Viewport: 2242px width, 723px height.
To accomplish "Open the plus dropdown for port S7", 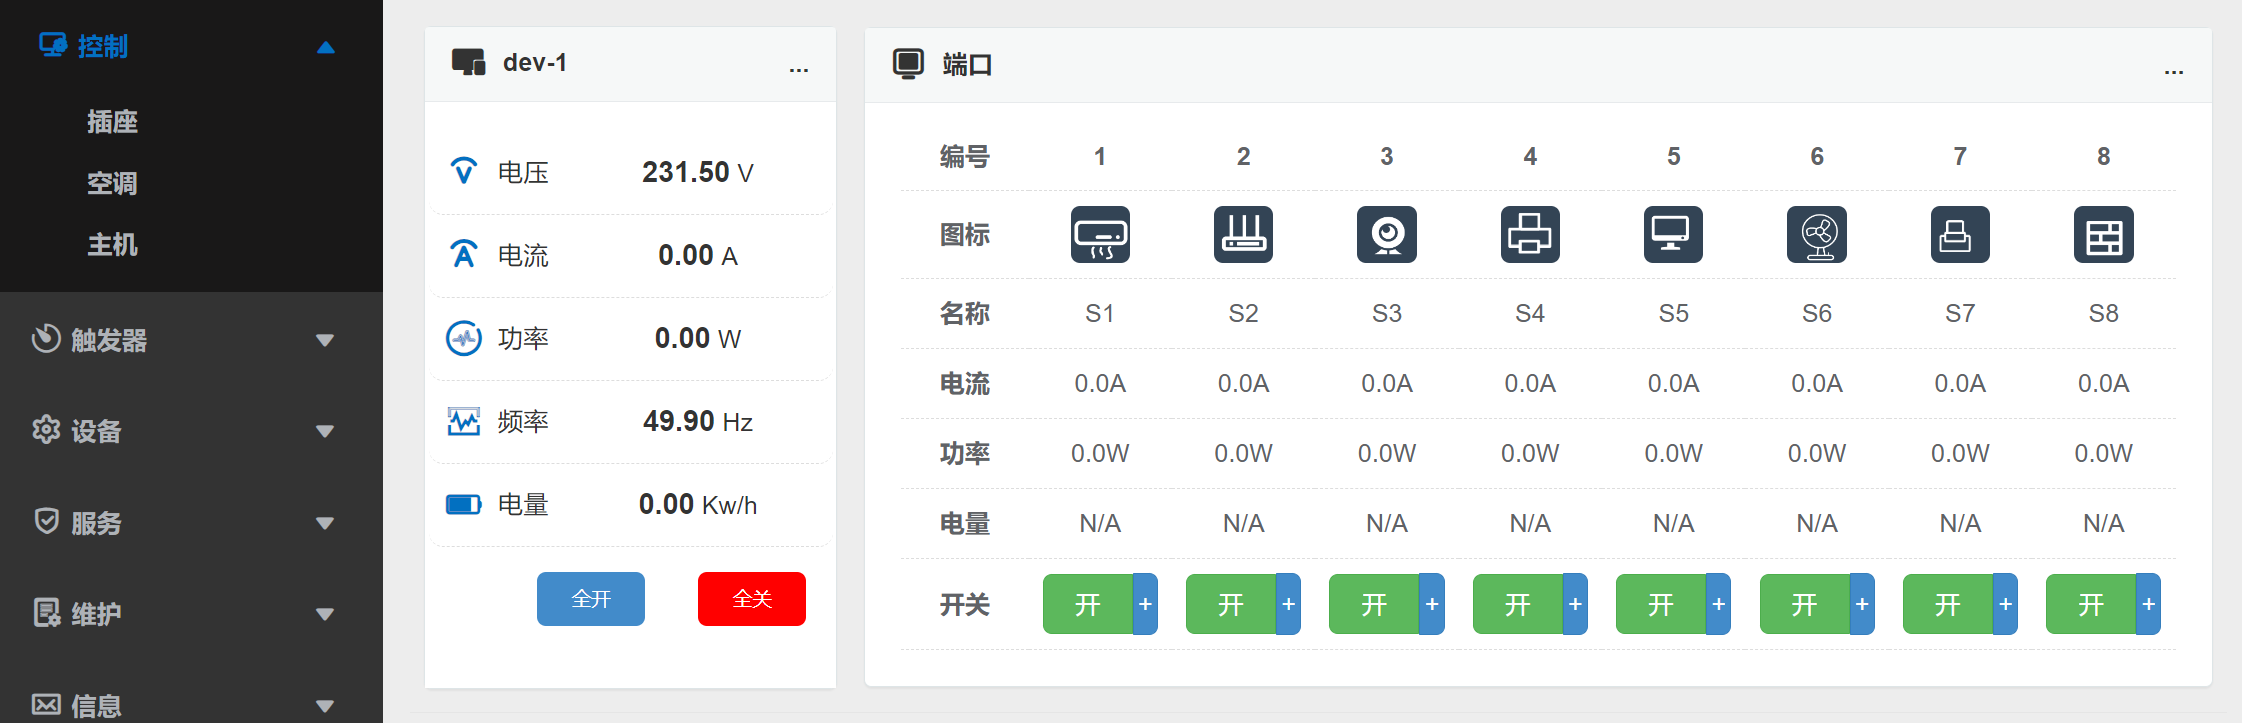I will (x=2005, y=604).
